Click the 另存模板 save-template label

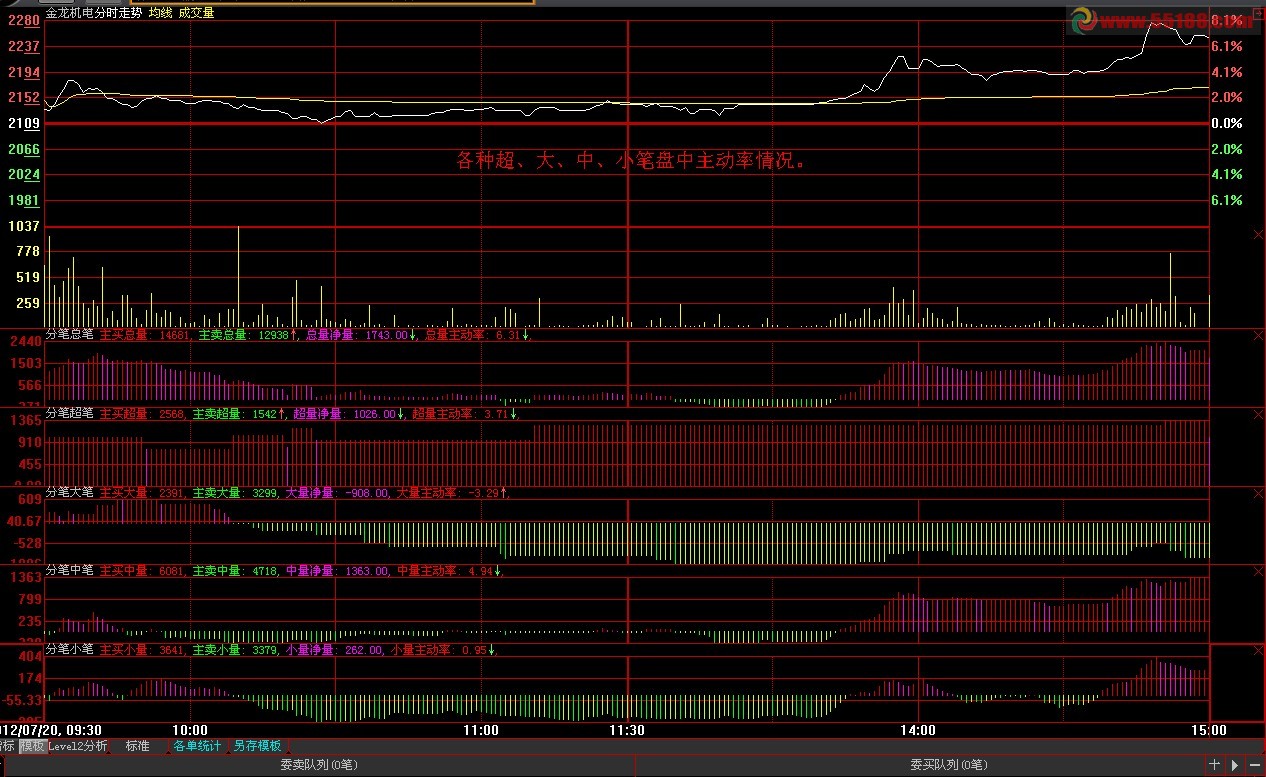[x=259, y=746]
